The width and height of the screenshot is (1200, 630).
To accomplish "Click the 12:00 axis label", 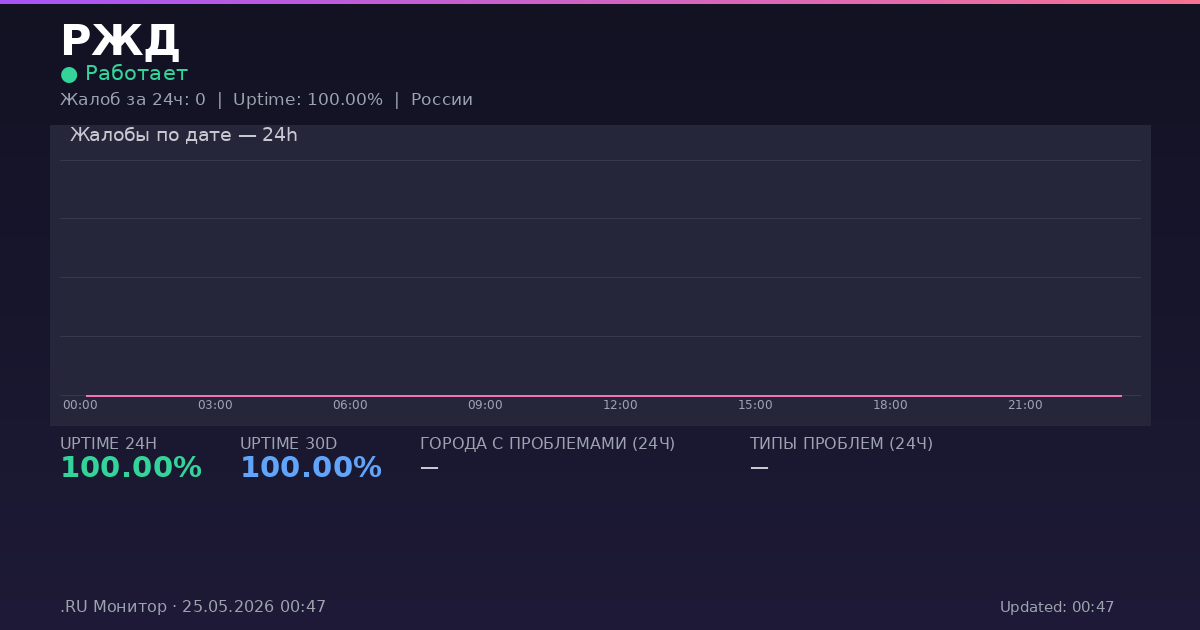I will click(620, 405).
